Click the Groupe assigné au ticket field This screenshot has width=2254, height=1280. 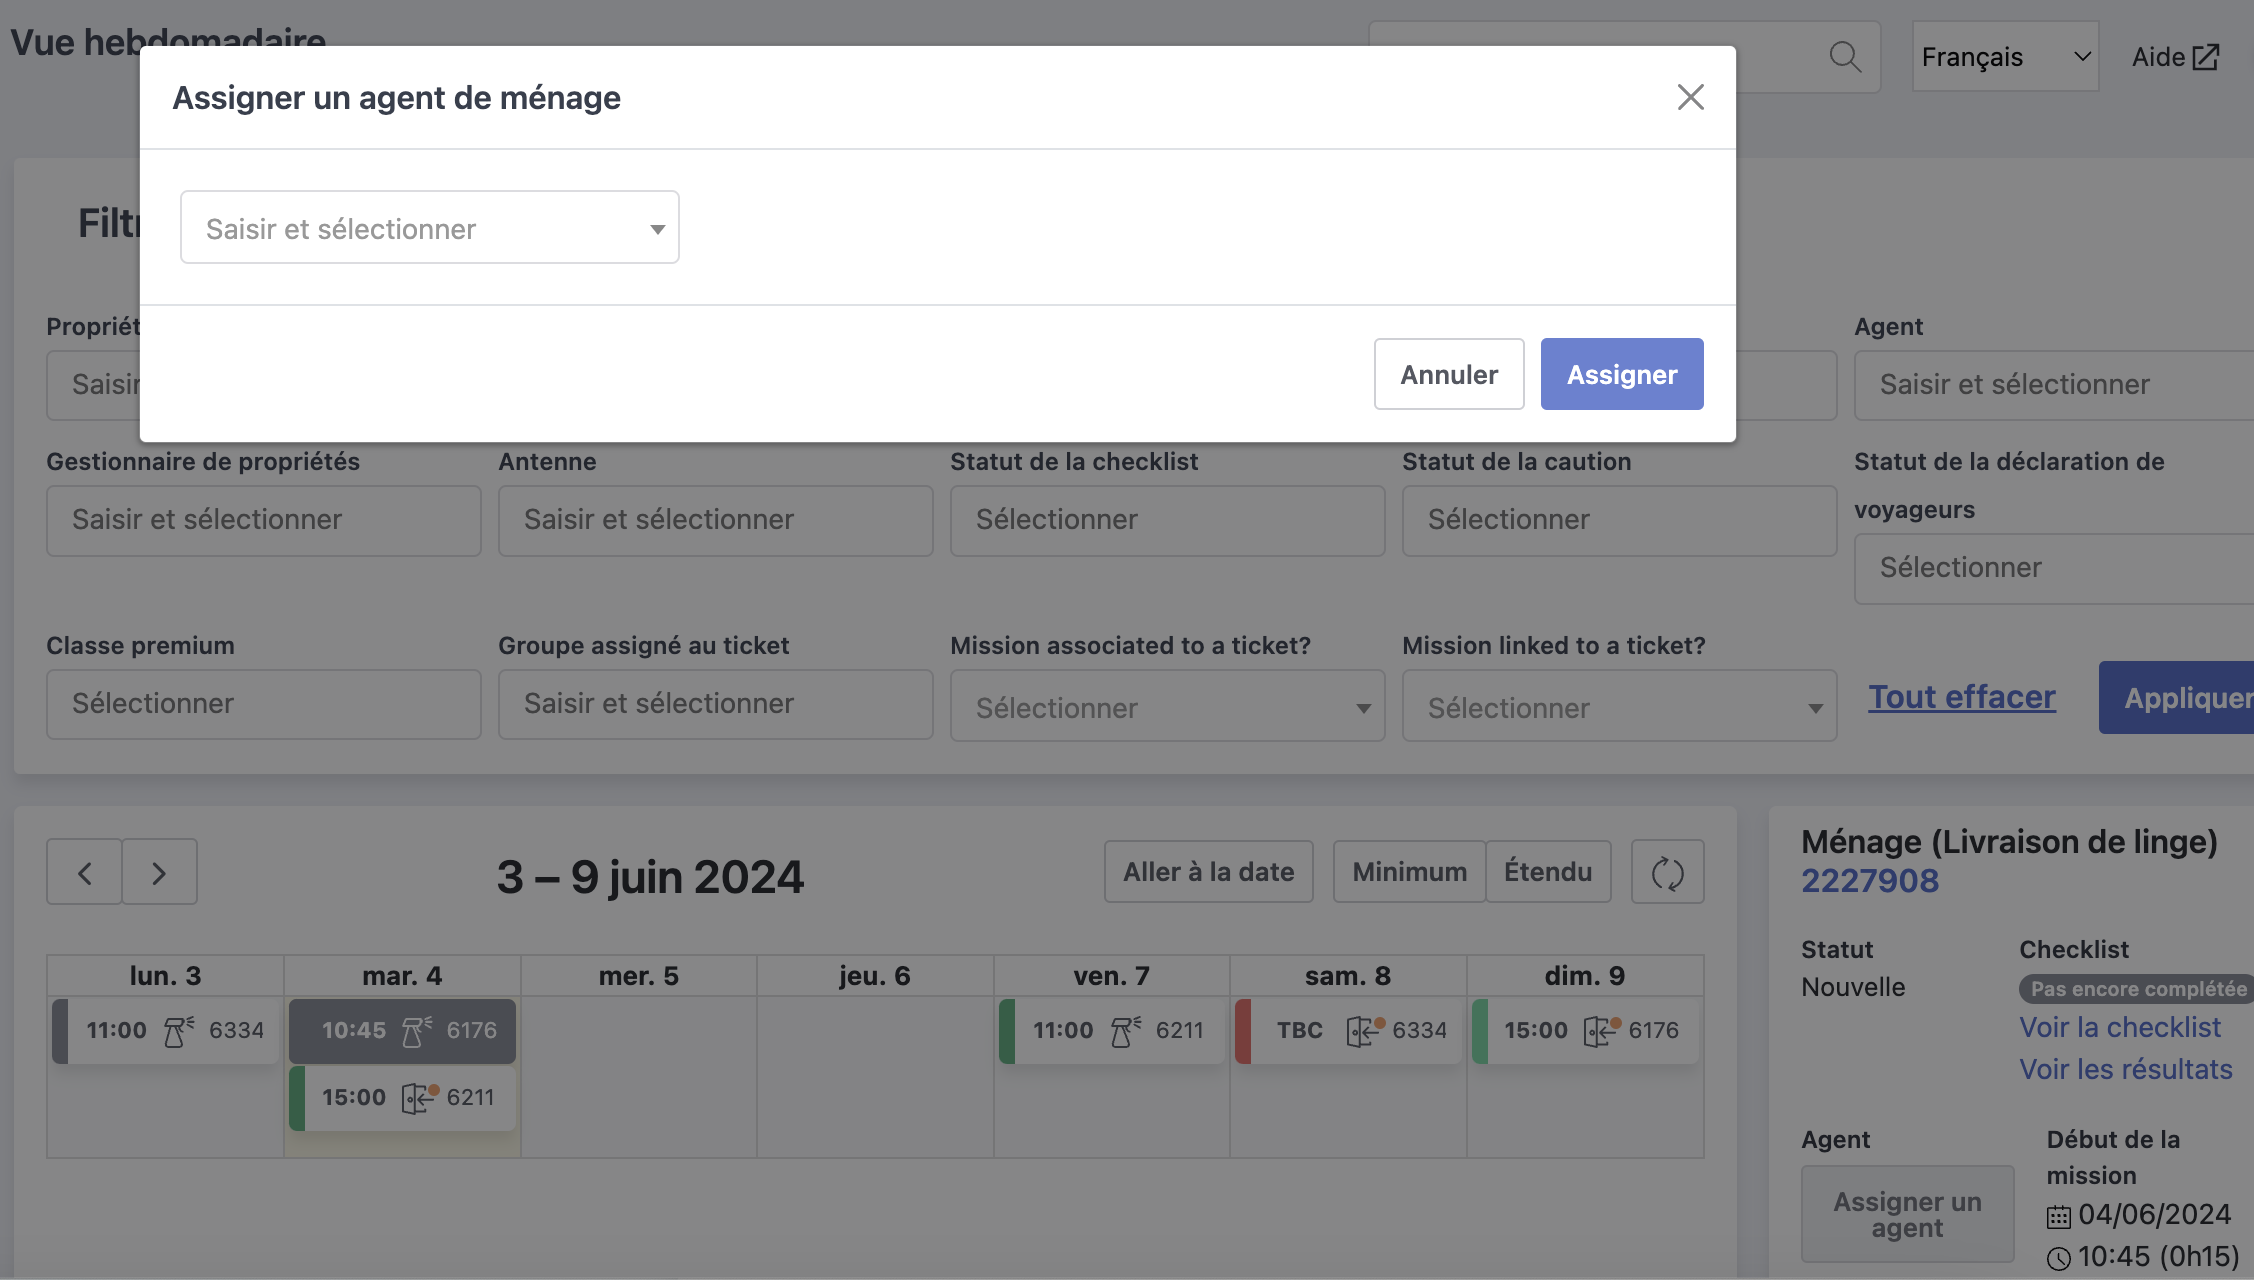point(716,704)
